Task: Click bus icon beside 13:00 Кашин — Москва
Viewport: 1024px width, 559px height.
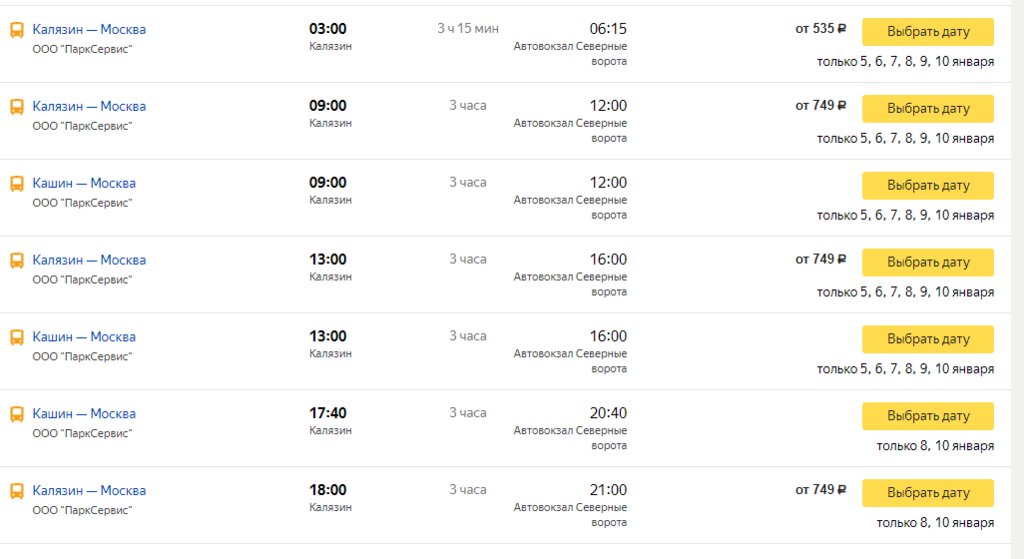Action: click(x=17, y=338)
